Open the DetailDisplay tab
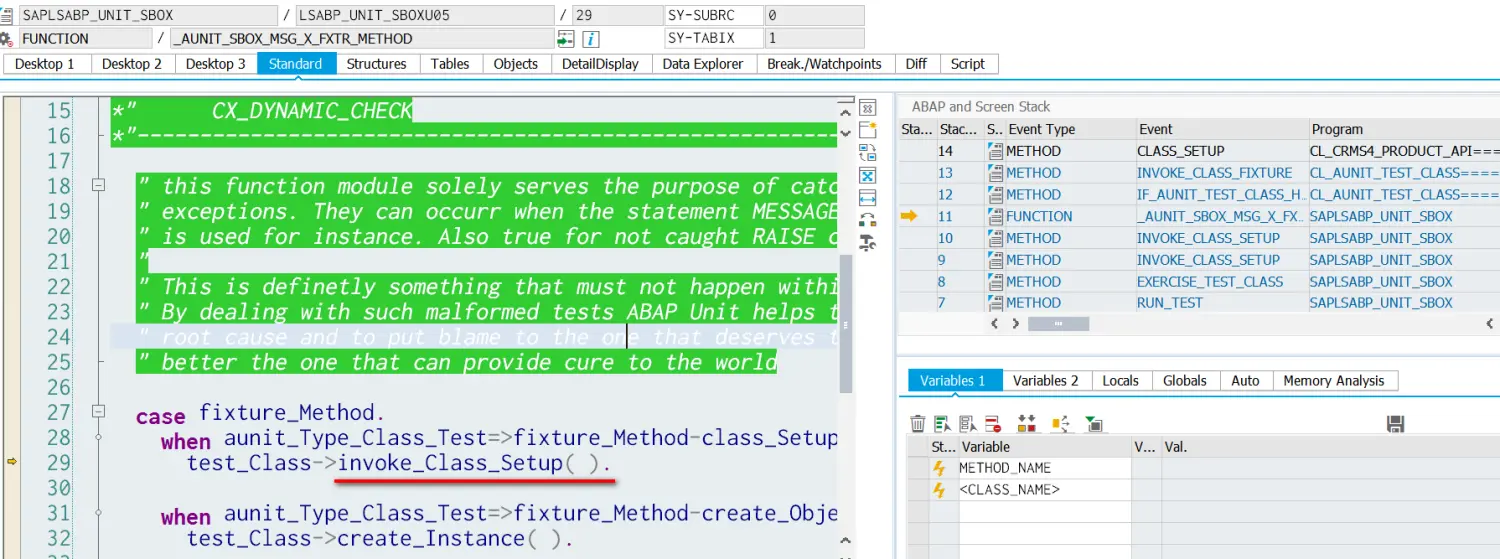Image resolution: width=1500 pixels, height=559 pixels. pyautogui.click(x=600, y=64)
